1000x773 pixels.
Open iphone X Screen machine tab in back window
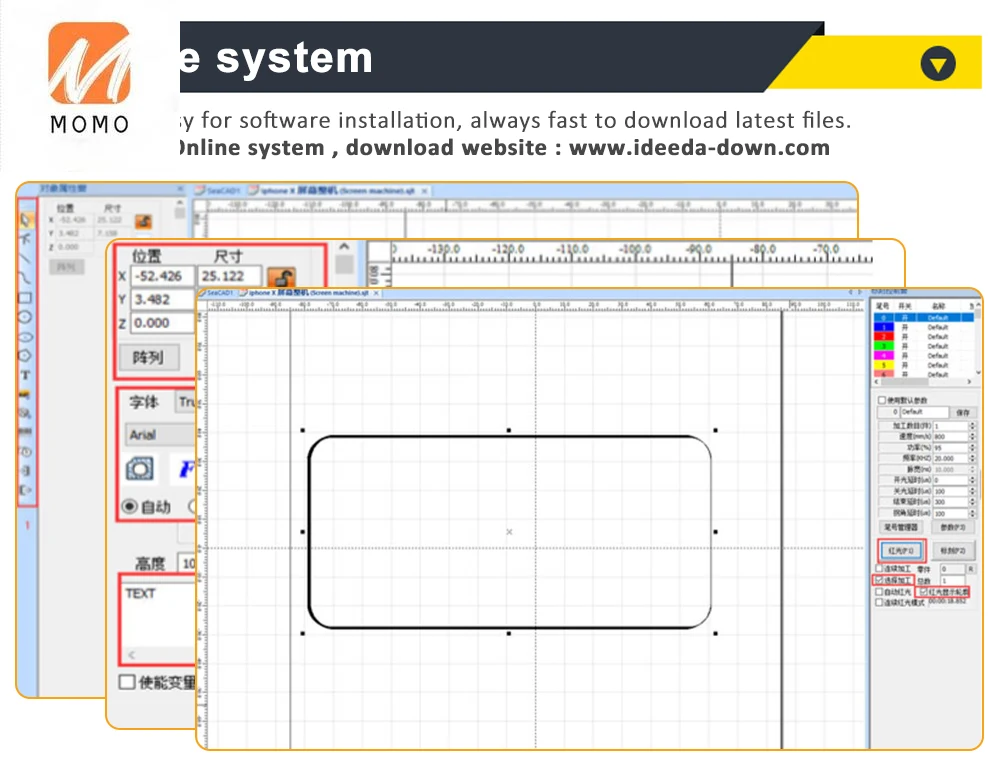[x=338, y=190]
